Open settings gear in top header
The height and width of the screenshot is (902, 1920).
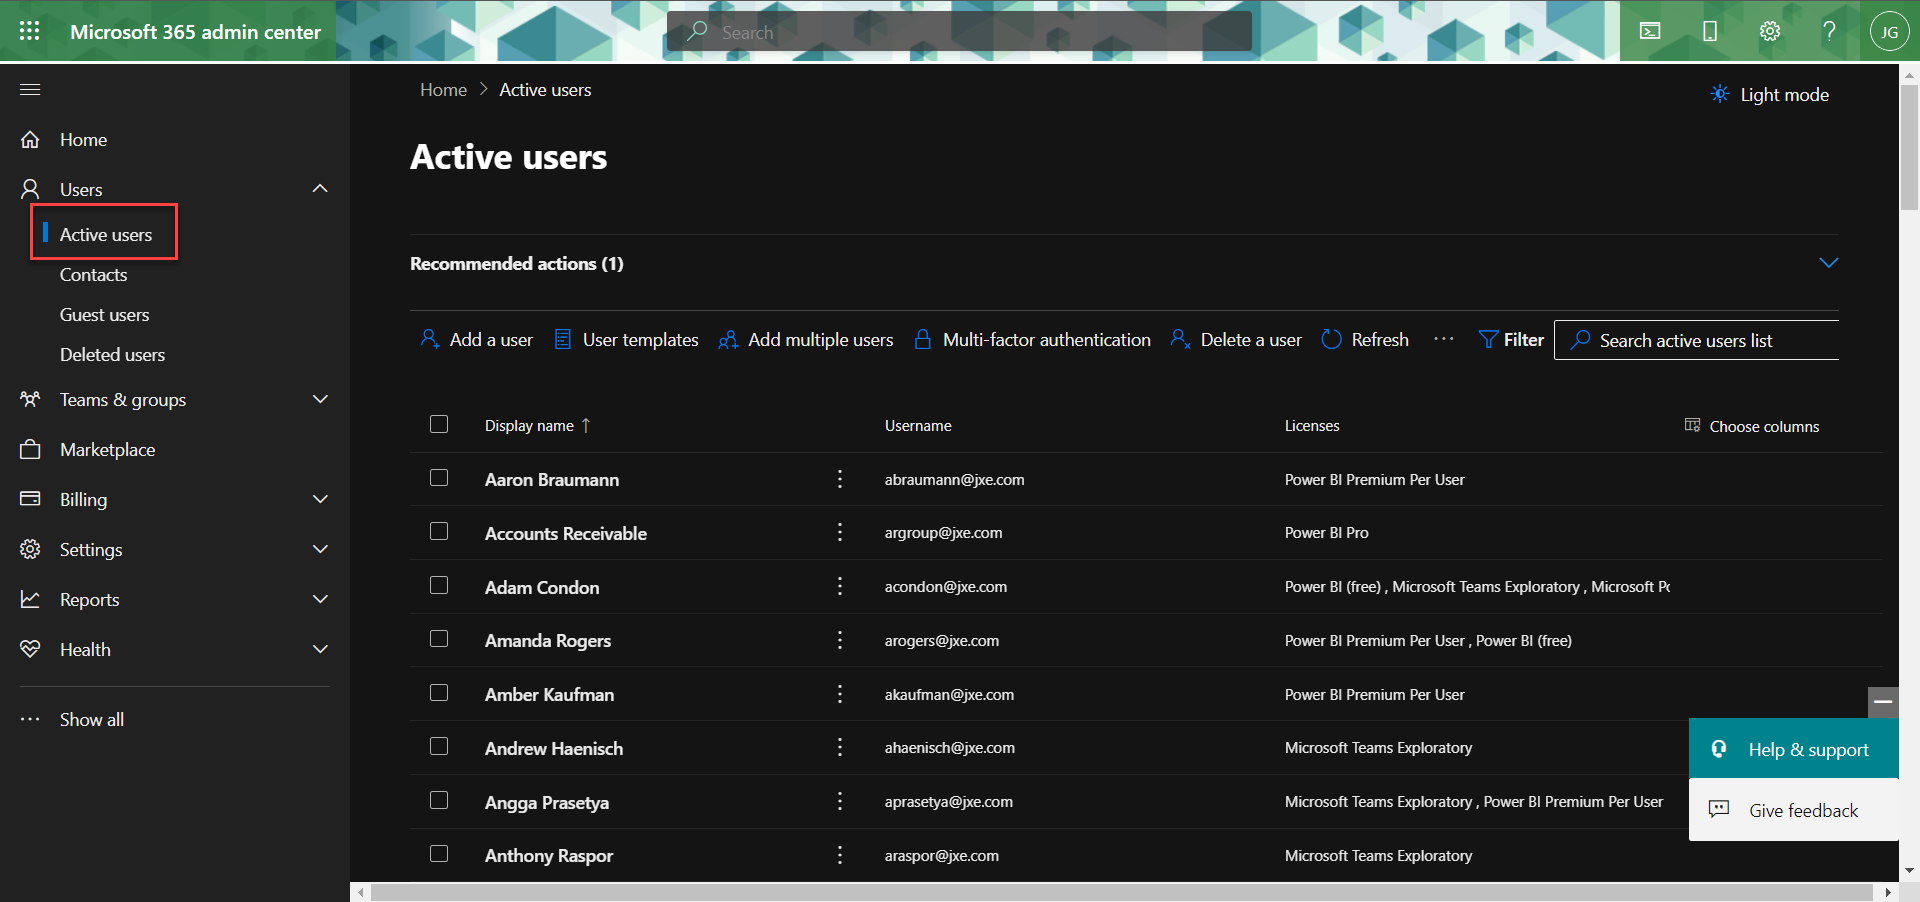(1770, 31)
